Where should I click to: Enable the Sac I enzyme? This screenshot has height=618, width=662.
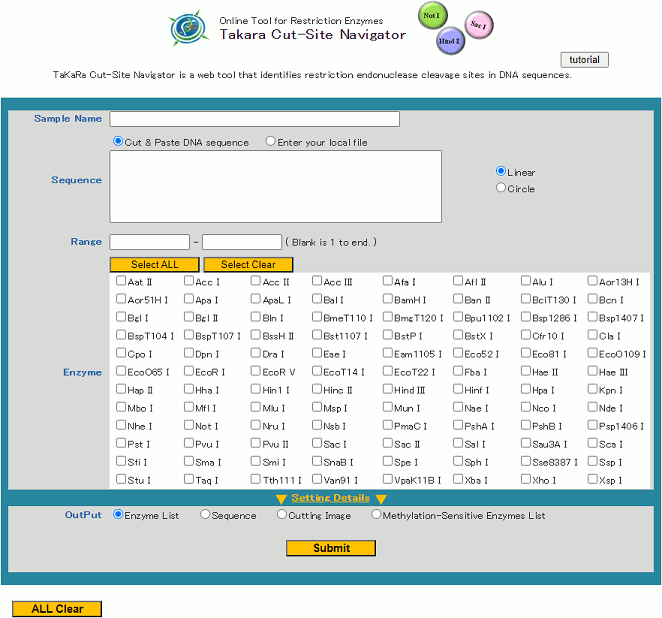317,443
